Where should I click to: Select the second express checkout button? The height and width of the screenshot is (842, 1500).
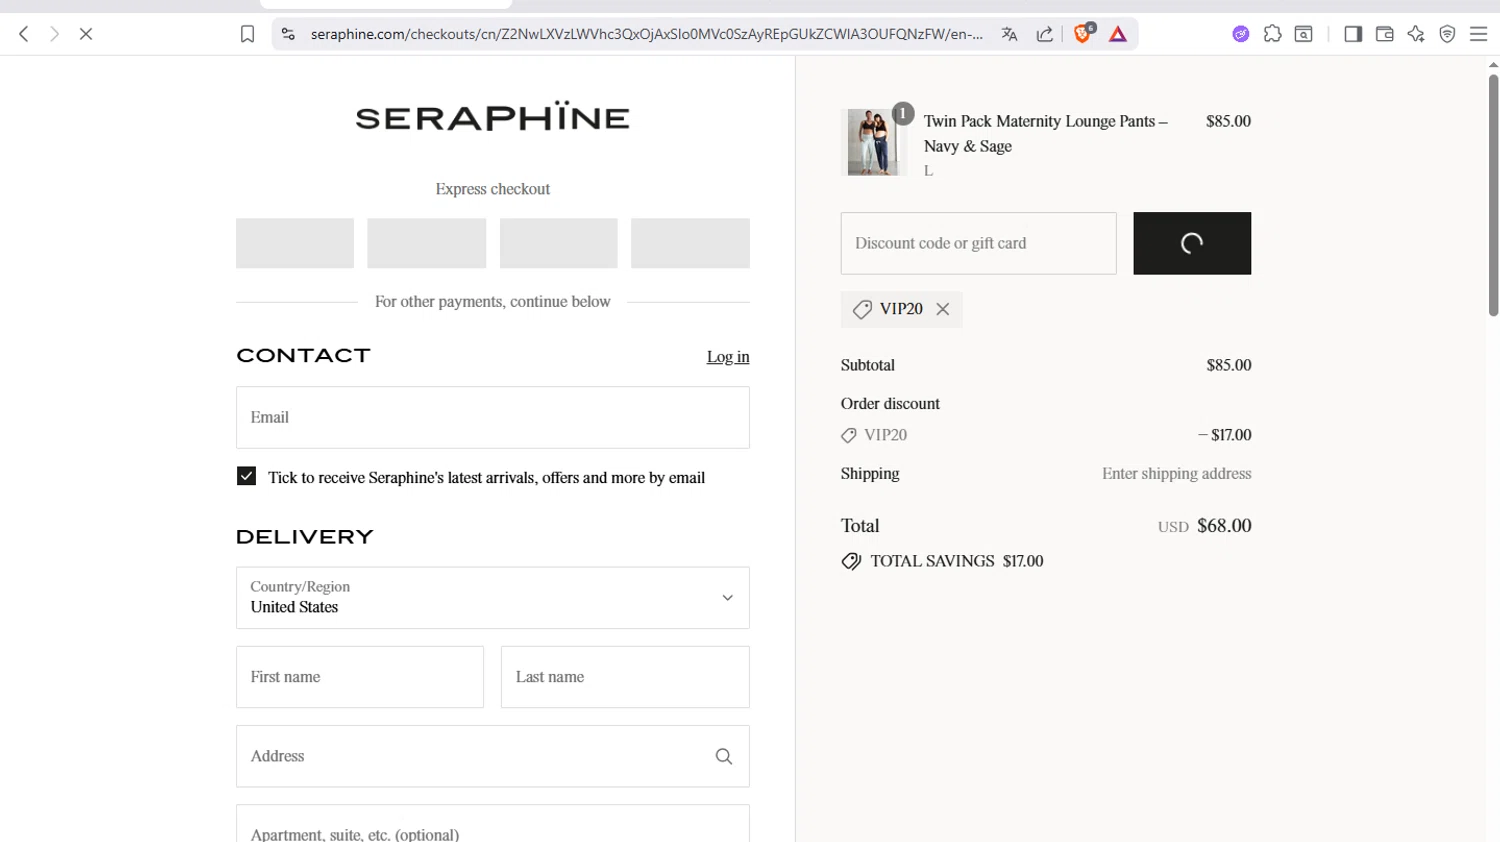[427, 243]
